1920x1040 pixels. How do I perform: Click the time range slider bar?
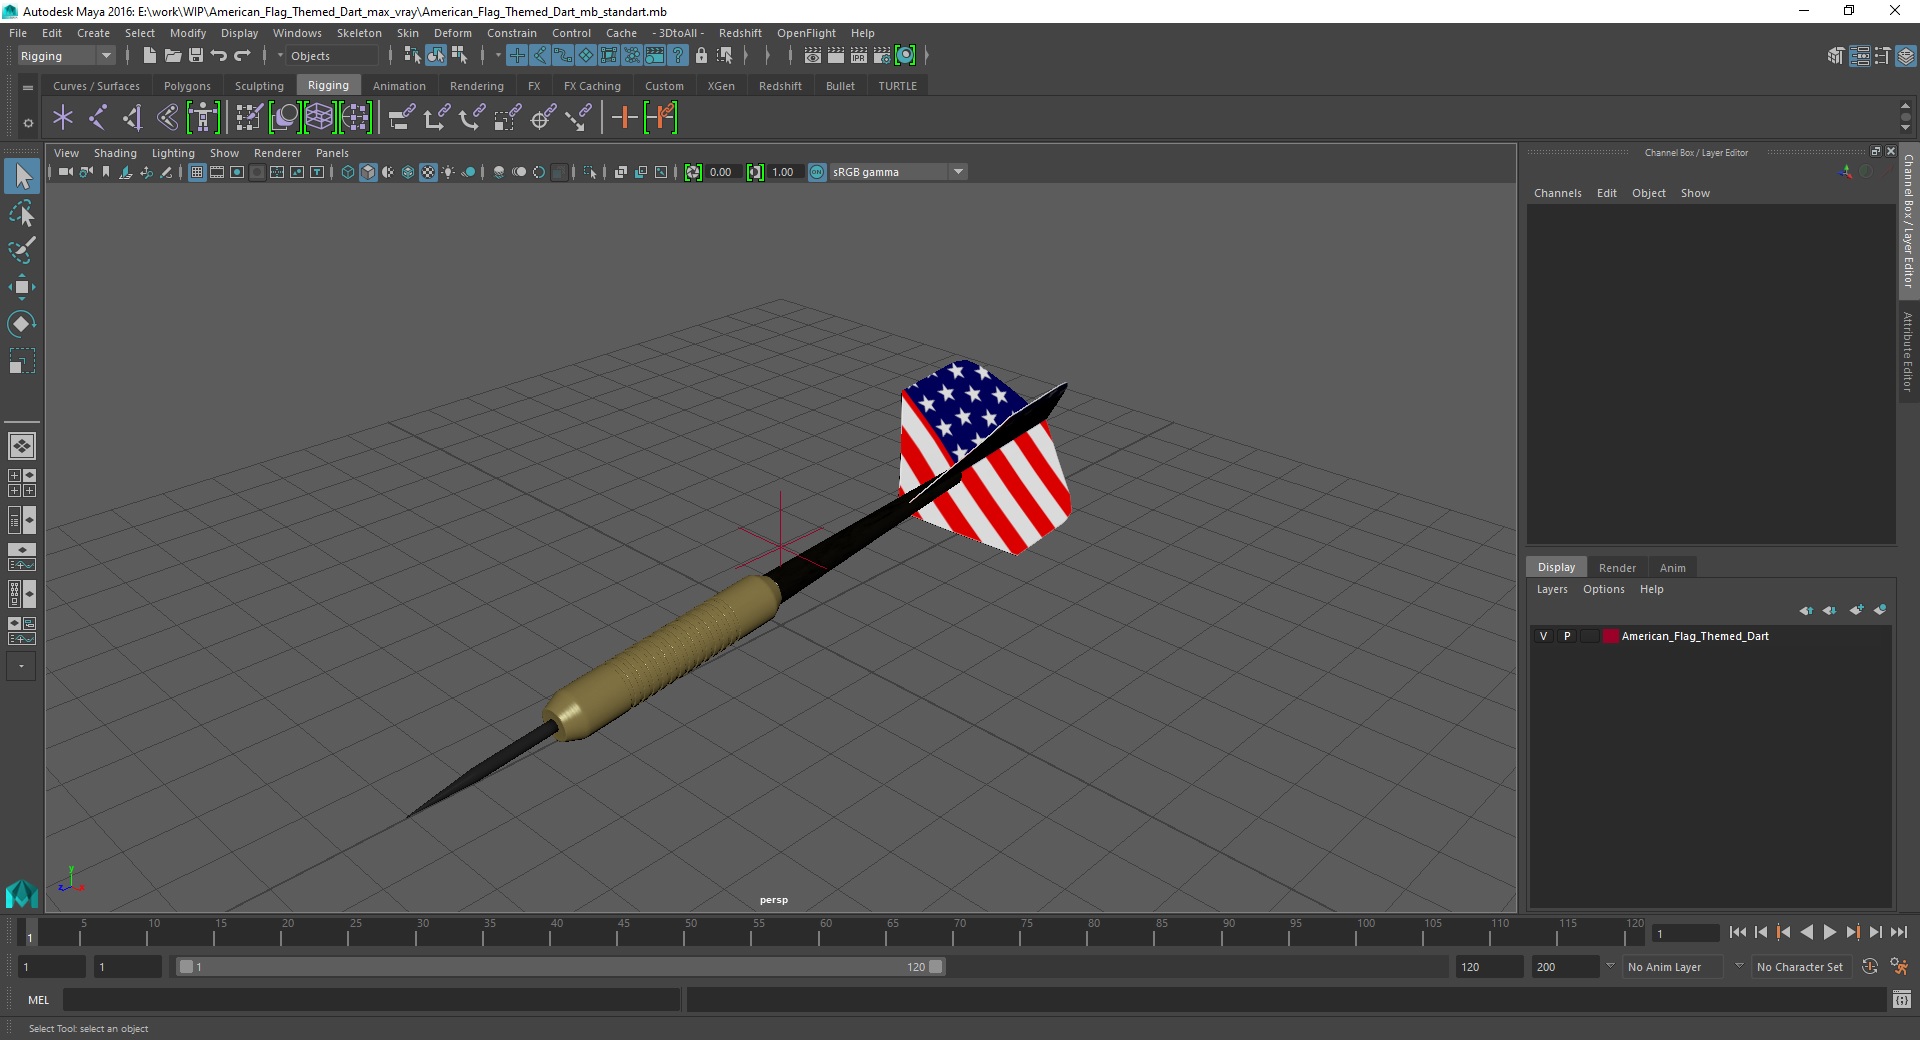(x=560, y=967)
